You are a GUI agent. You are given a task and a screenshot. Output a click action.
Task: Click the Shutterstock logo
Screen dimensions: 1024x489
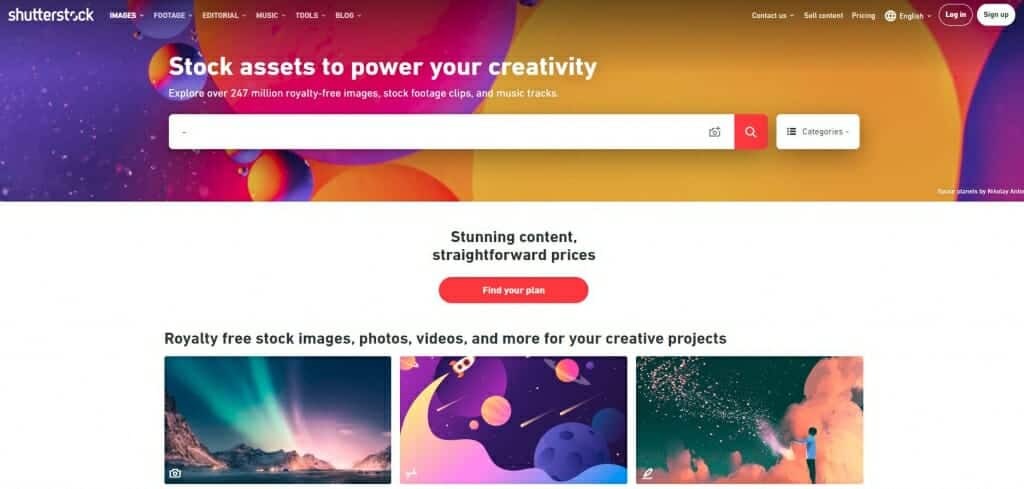coord(51,14)
